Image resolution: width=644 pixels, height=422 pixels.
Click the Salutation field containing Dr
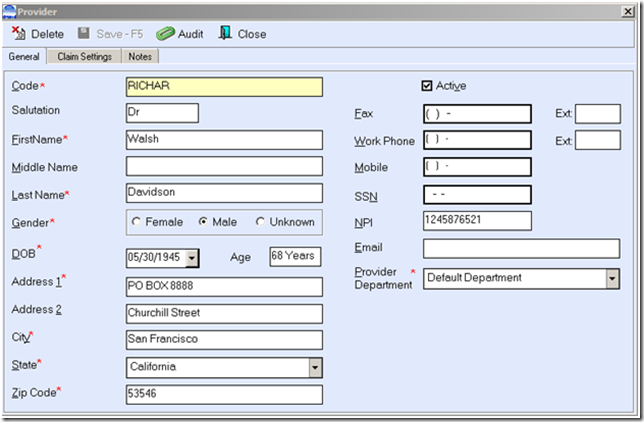162,113
